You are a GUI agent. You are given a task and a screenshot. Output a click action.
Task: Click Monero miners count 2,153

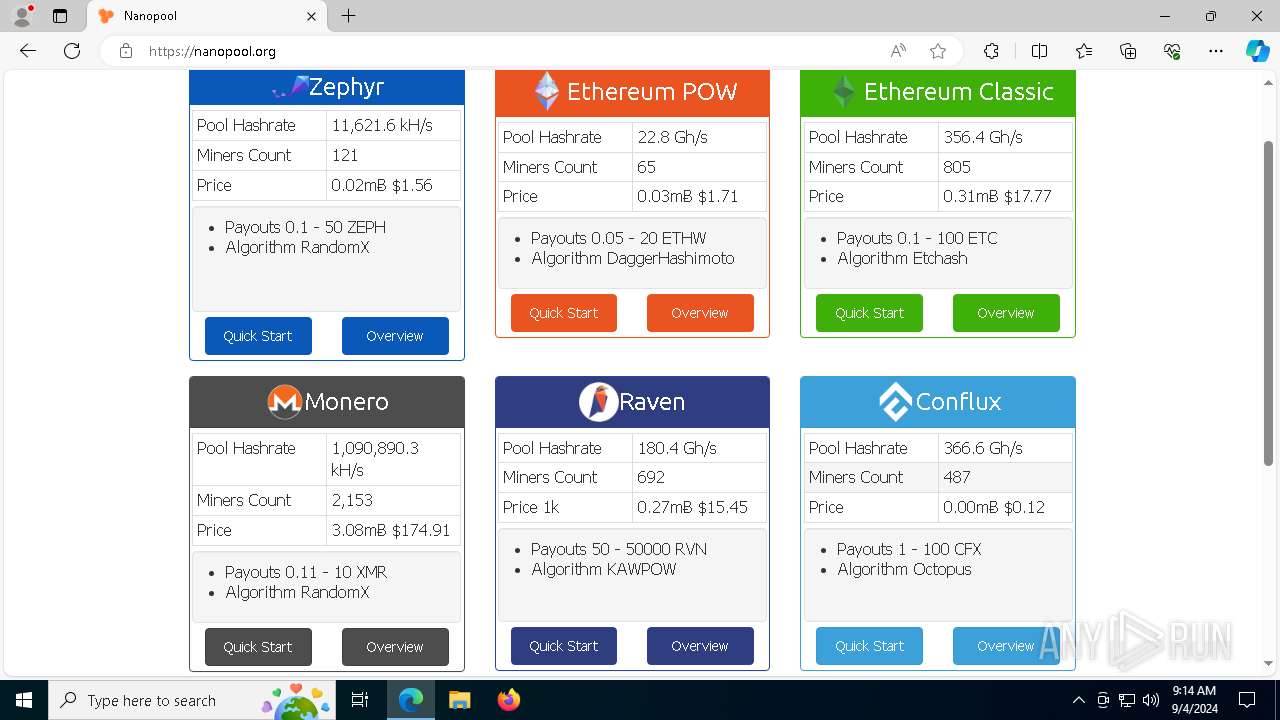pos(352,500)
